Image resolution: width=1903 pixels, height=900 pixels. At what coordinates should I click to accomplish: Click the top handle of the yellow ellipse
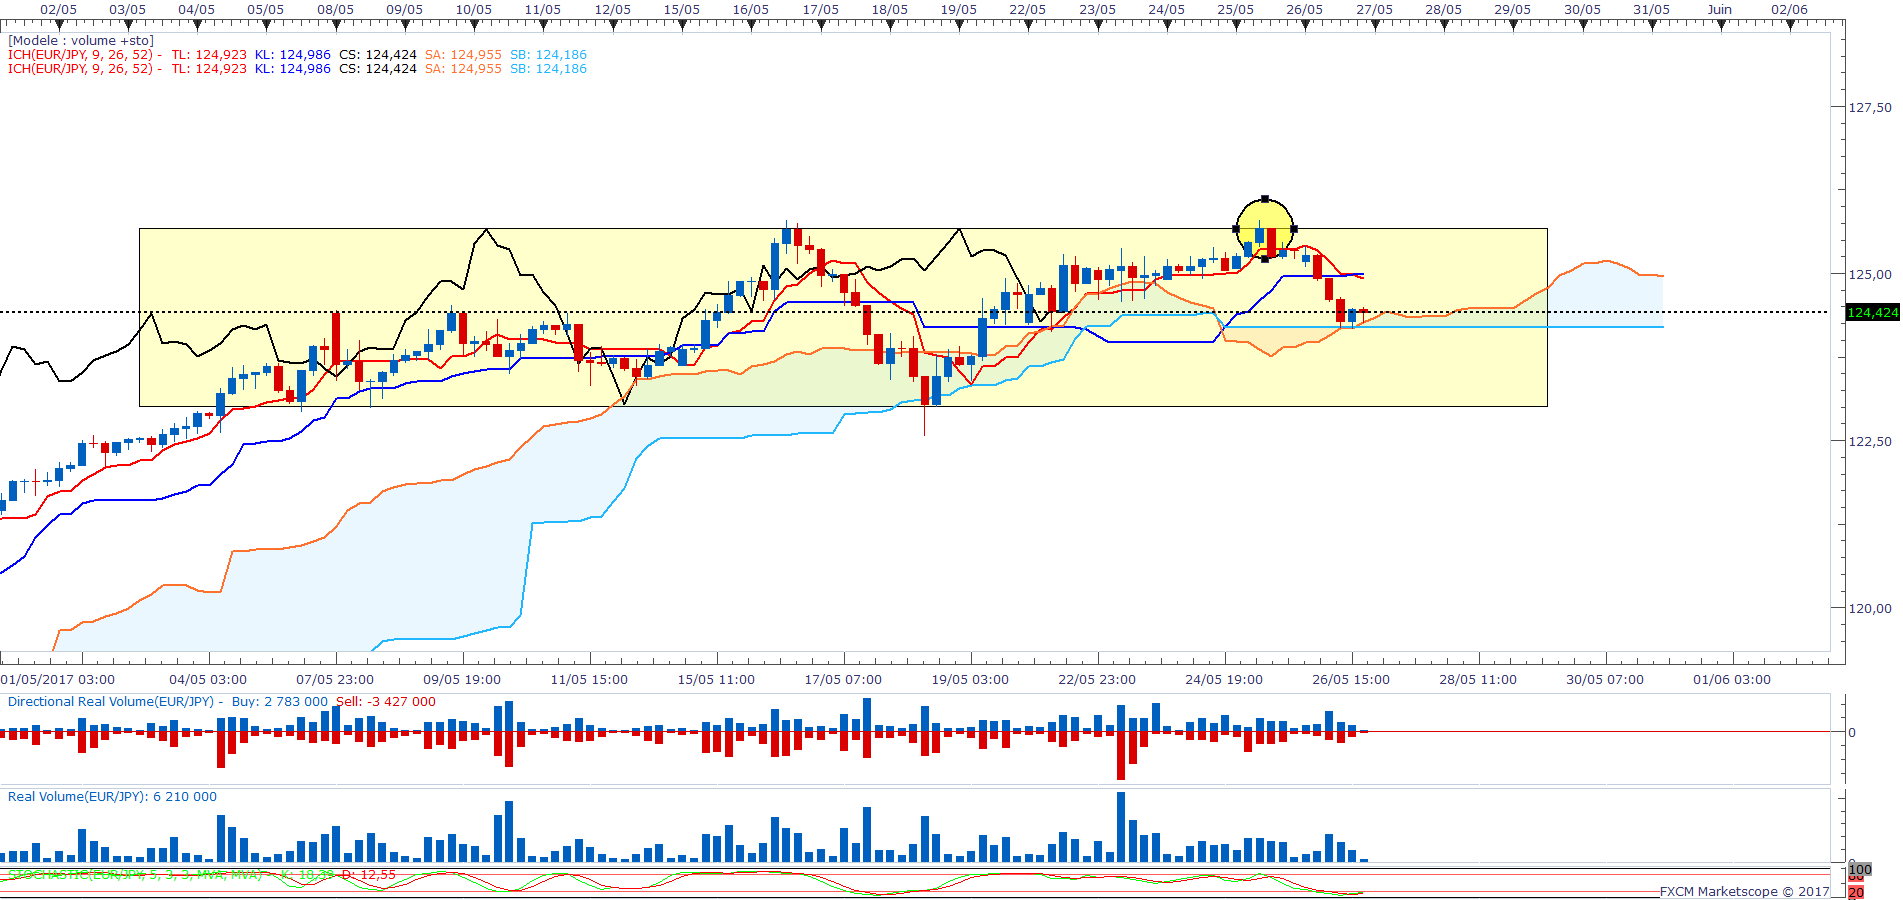[1265, 199]
